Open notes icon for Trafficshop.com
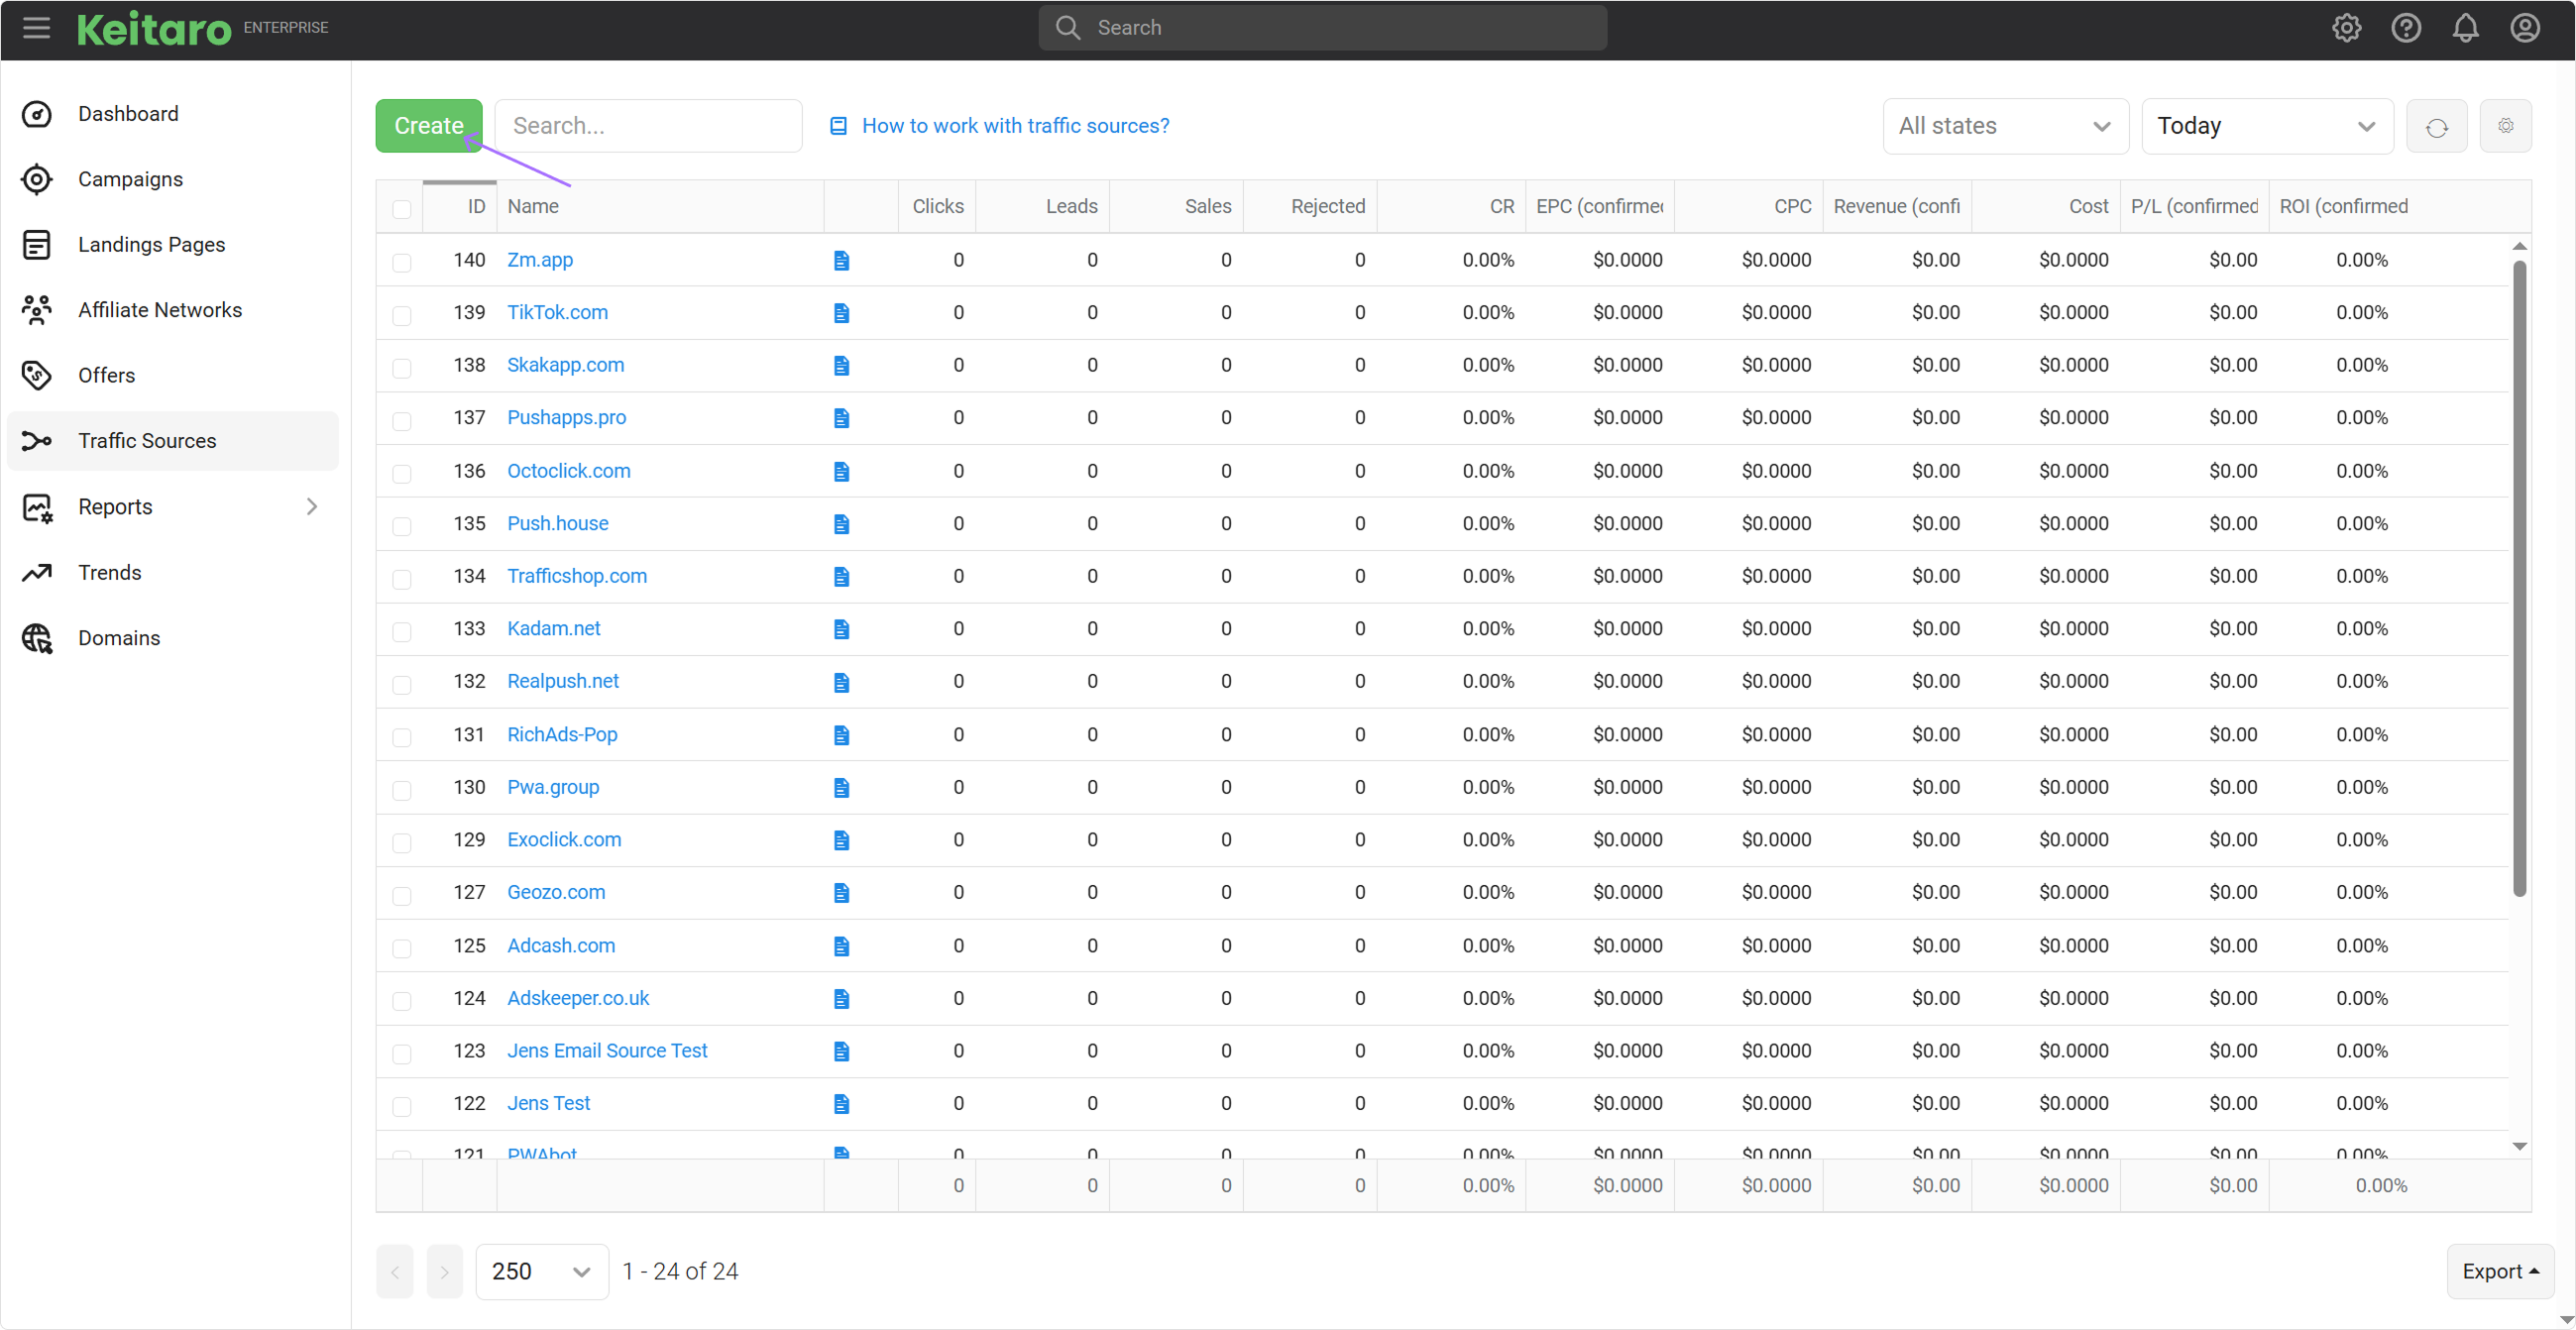The image size is (2576, 1330). 841,576
